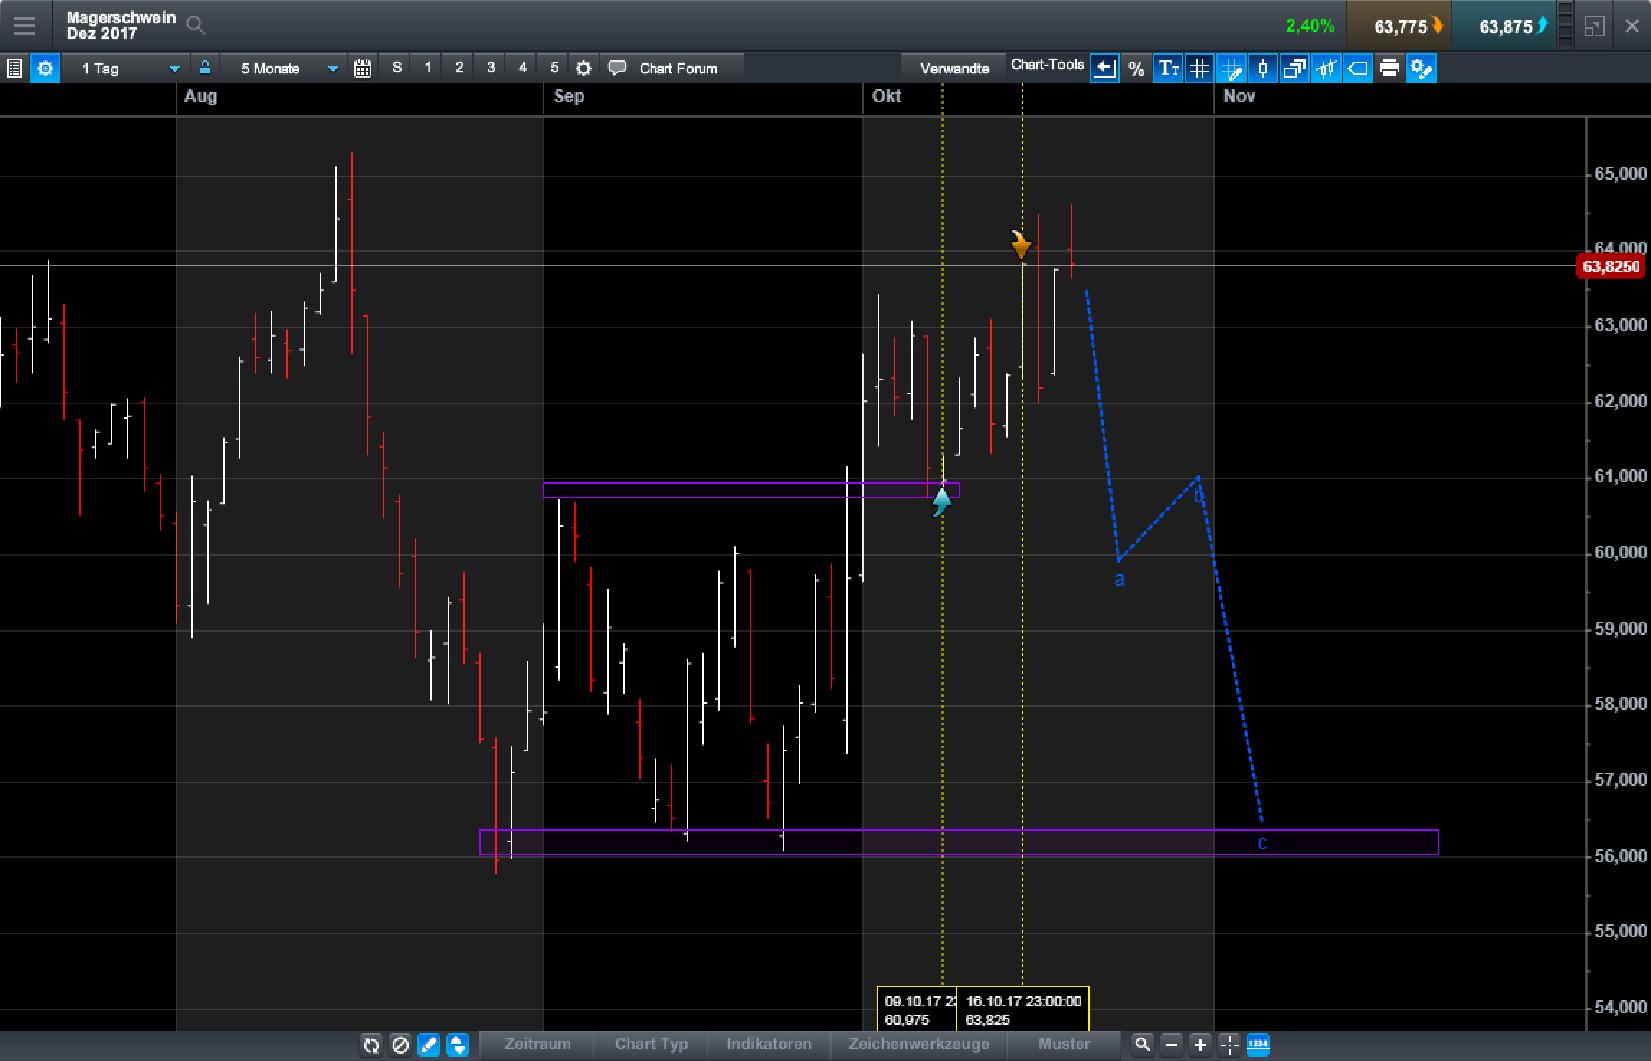Open the Indikatoren menu
The width and height of the screenshot is (1651, 1061).
[768, 1044]
